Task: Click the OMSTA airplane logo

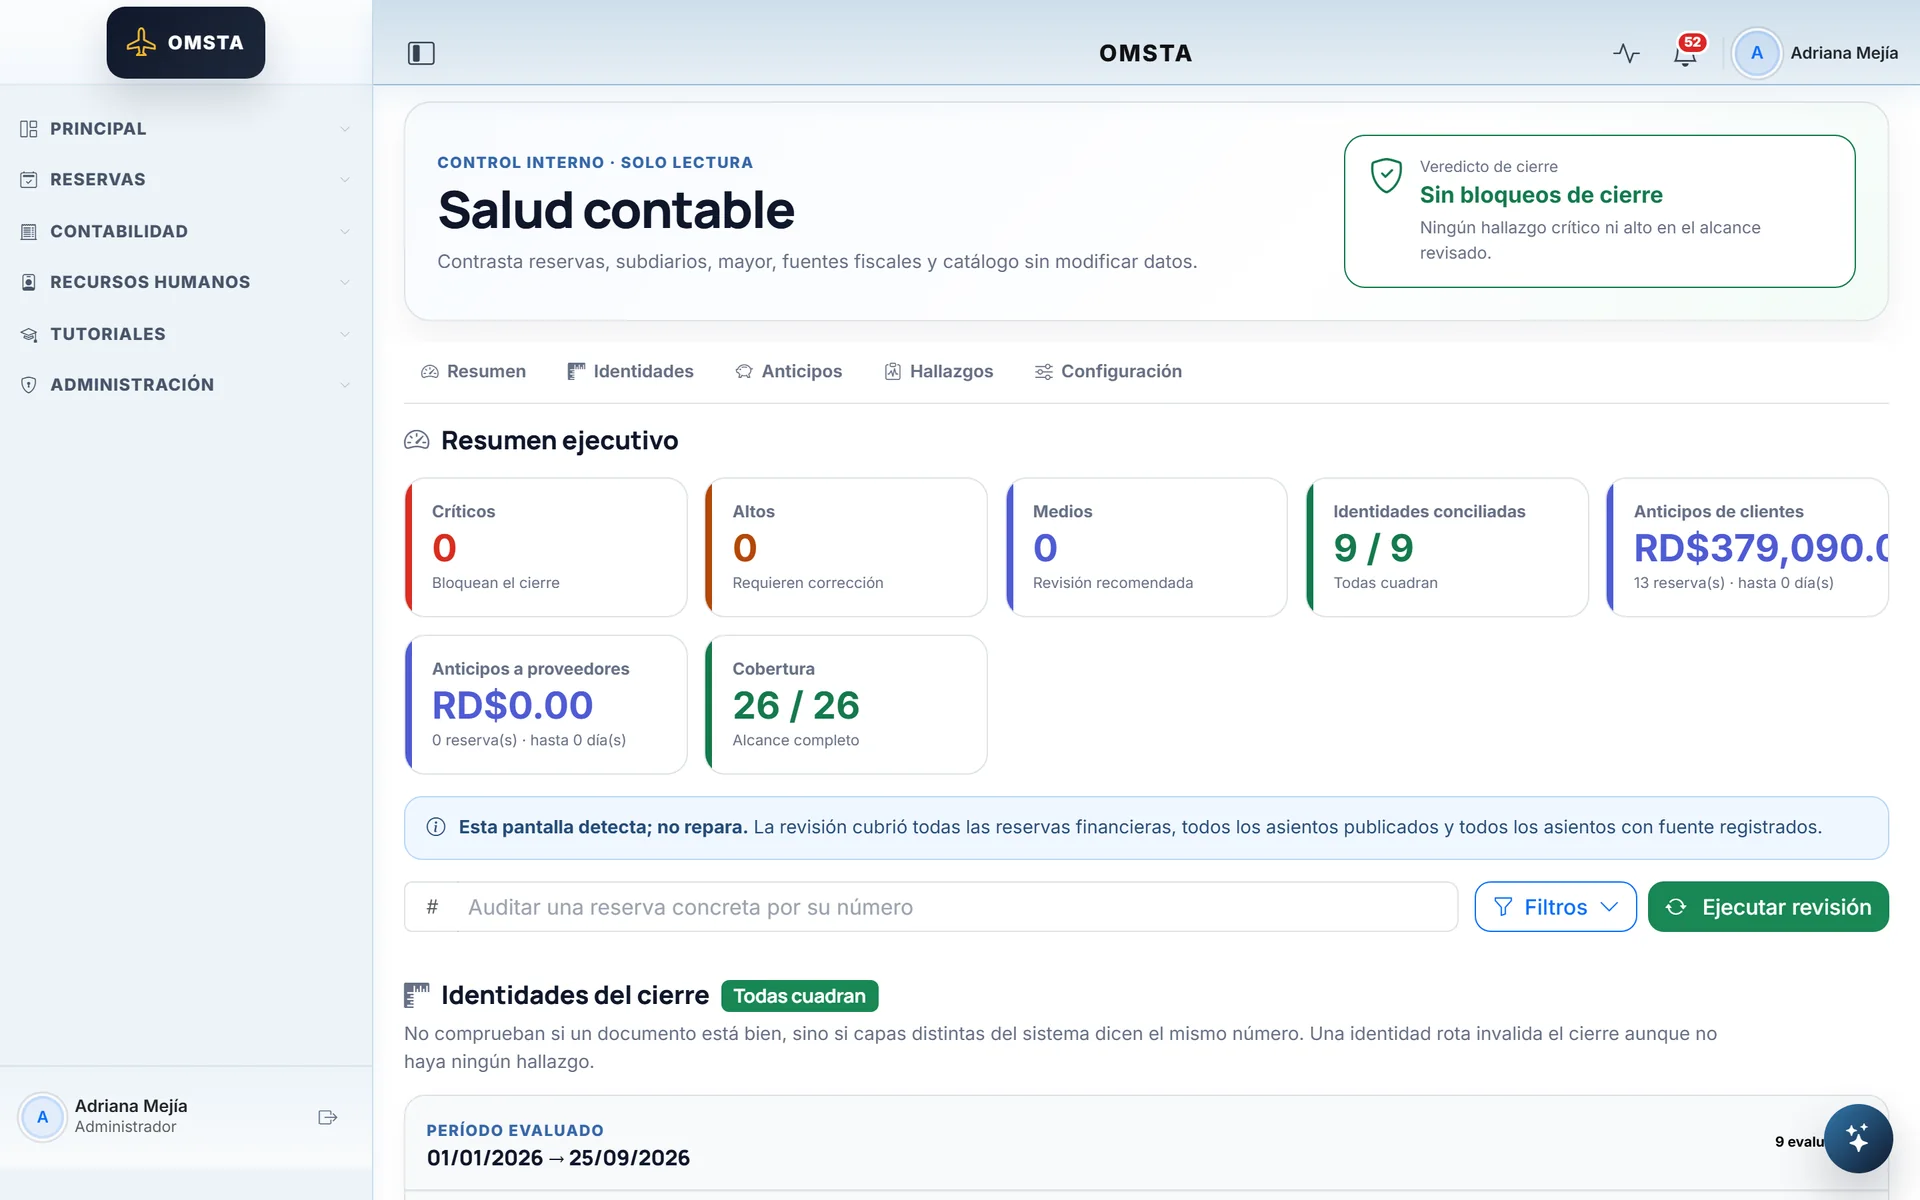Action: click(x=186, y=43)
